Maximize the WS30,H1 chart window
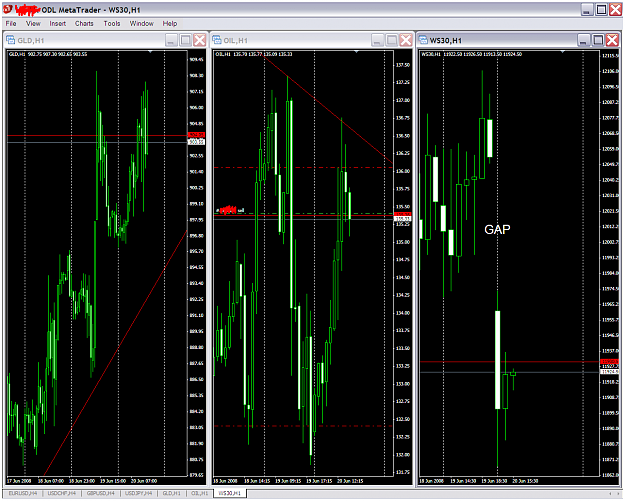This screenshot has height=501, width=625. pos(598,40)
